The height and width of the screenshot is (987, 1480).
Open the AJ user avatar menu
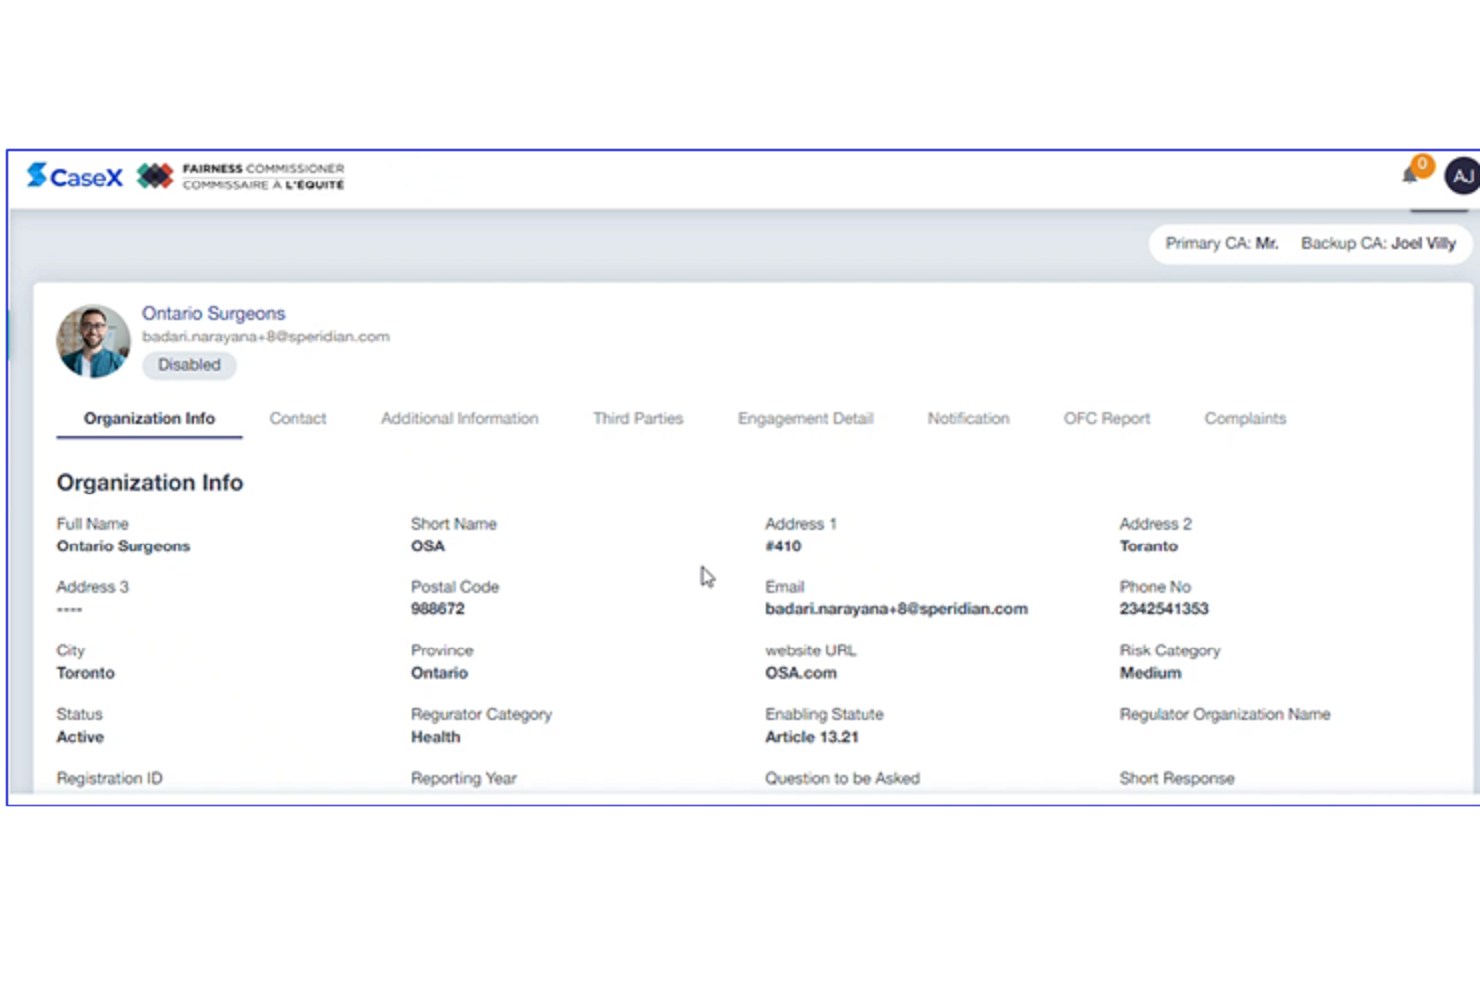pyautogui.click(x=1462, y=176)
